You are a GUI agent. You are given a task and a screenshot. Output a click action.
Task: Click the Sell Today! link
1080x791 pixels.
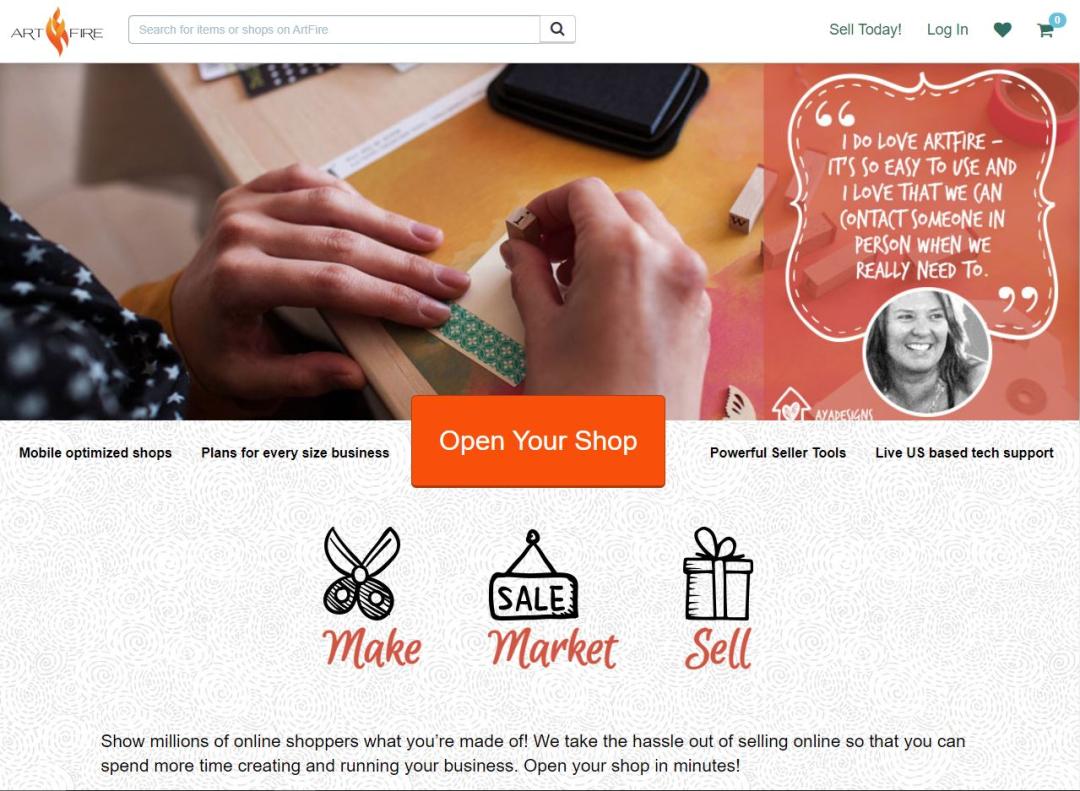[865, 30]
